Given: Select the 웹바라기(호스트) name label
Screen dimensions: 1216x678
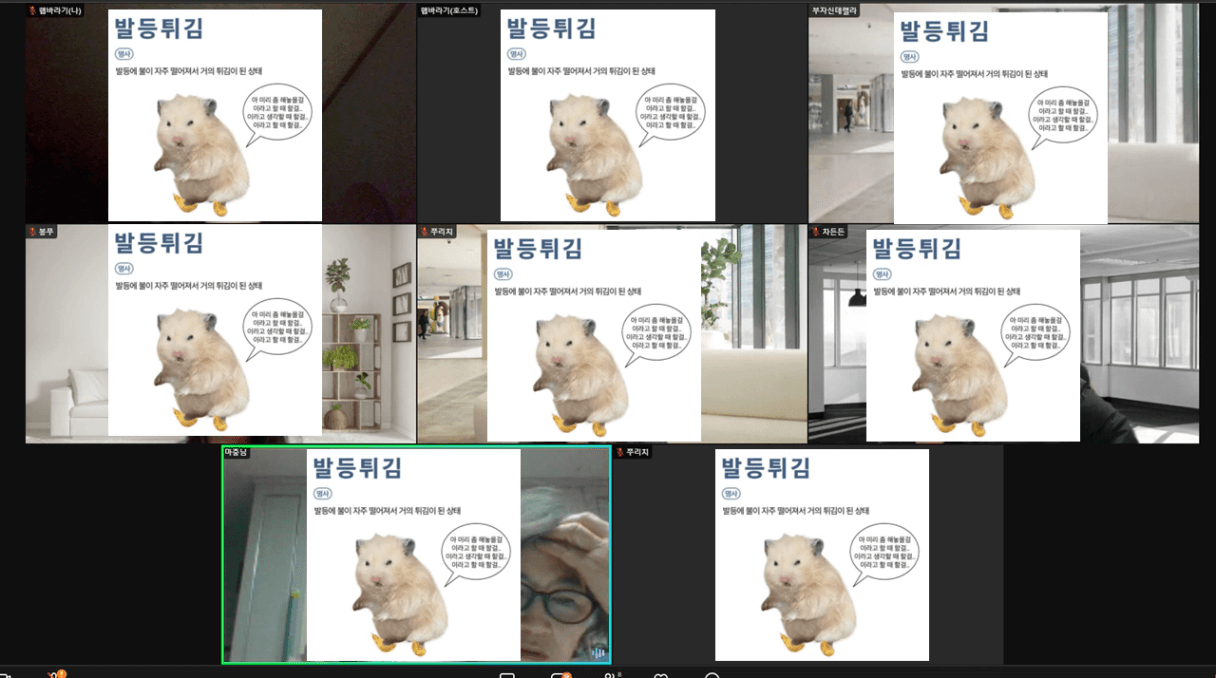Looking at the screenshot, I should click(450, 10).
